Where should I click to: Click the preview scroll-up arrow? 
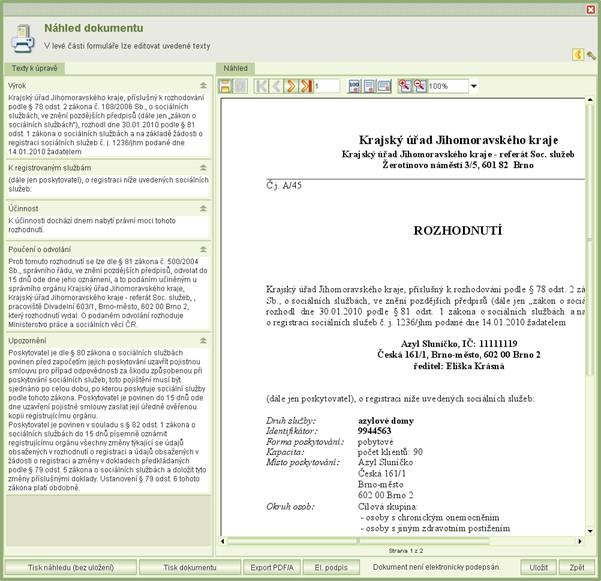[x=590, y=100]
